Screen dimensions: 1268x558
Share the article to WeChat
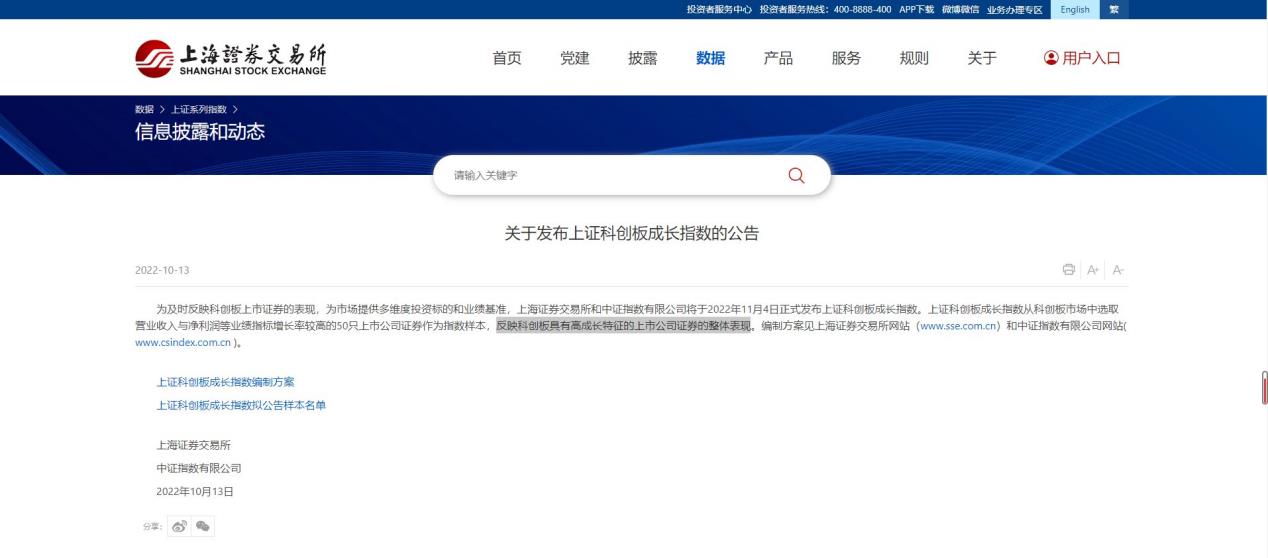pyautogui.click(x=203, y=526)
